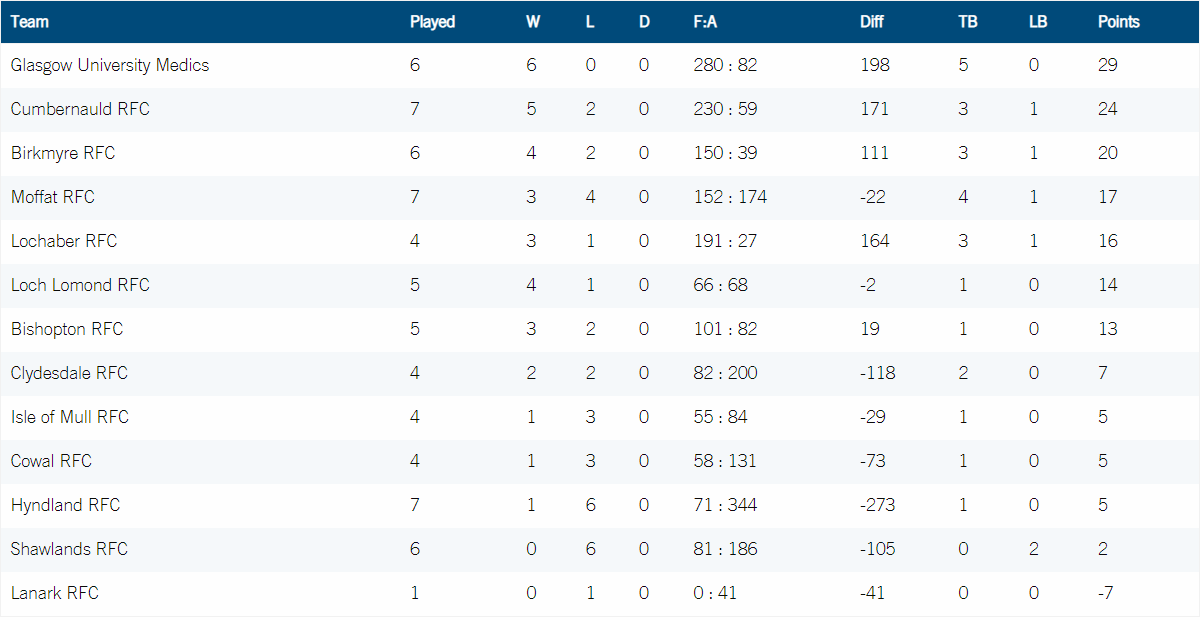Select Birkmyre RFC team name

63,153
